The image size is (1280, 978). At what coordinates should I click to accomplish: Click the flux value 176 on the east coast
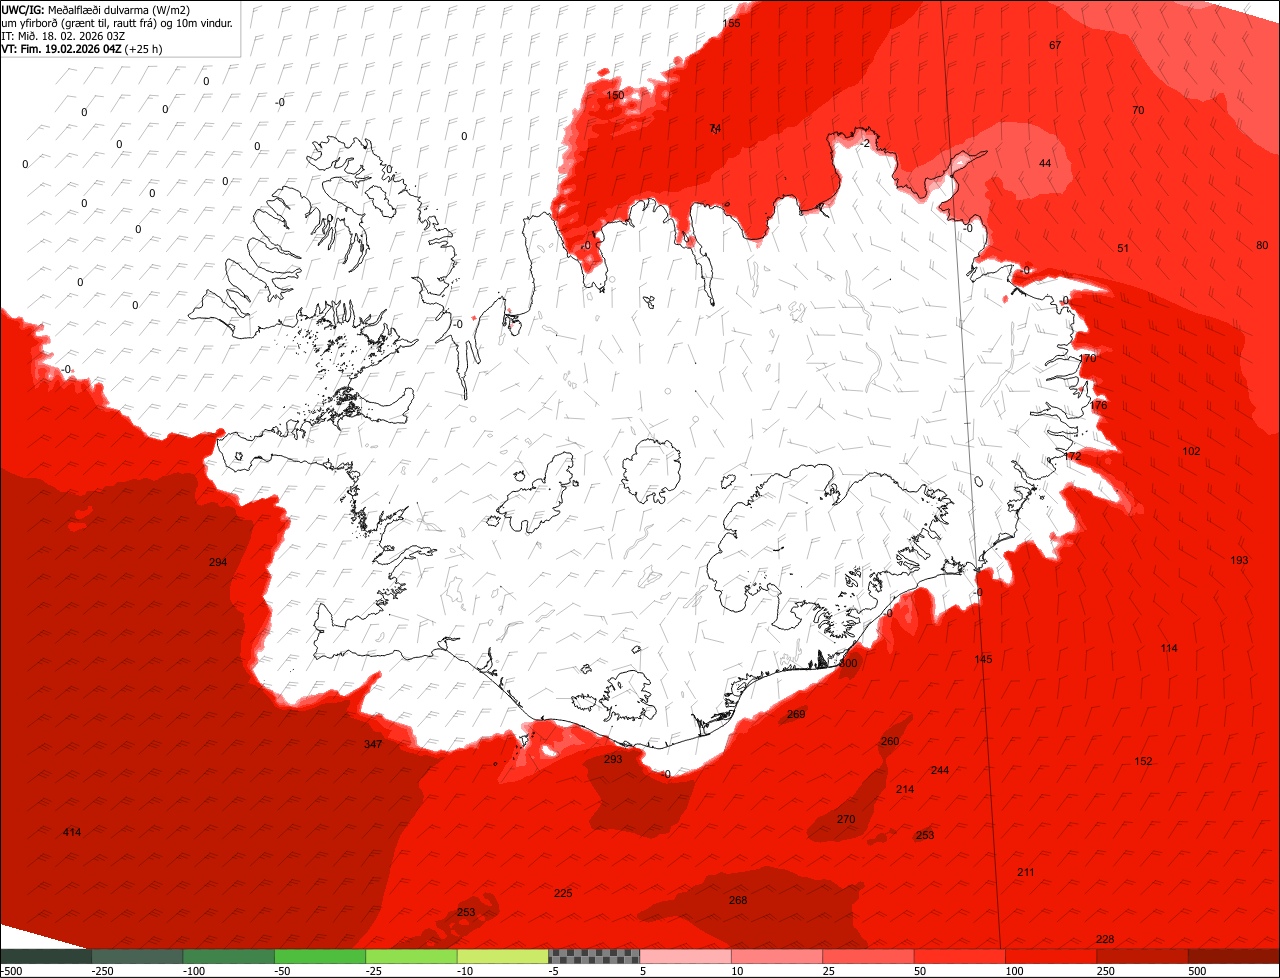[1099, 405]
